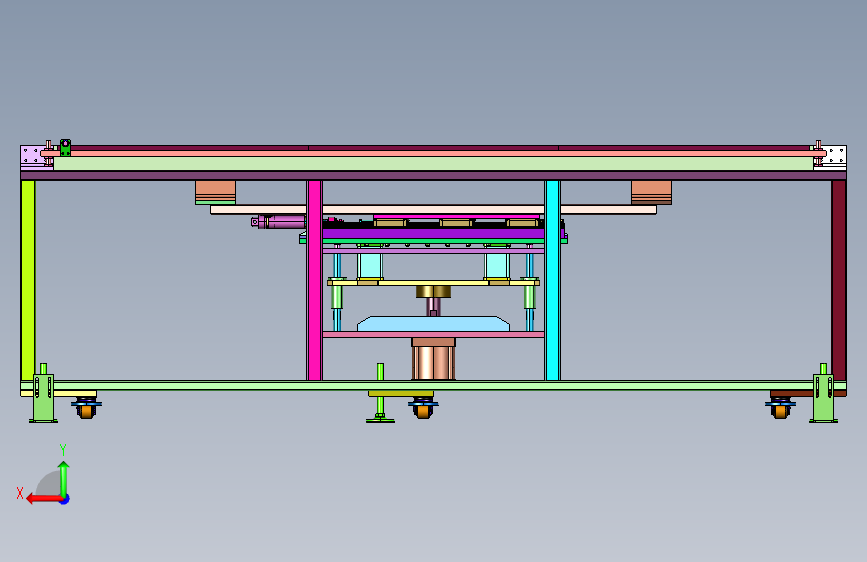Select the center caster wheel
The height and width of the screenshot is (562, 867).
pyautogui.click(x=424, y=408)
